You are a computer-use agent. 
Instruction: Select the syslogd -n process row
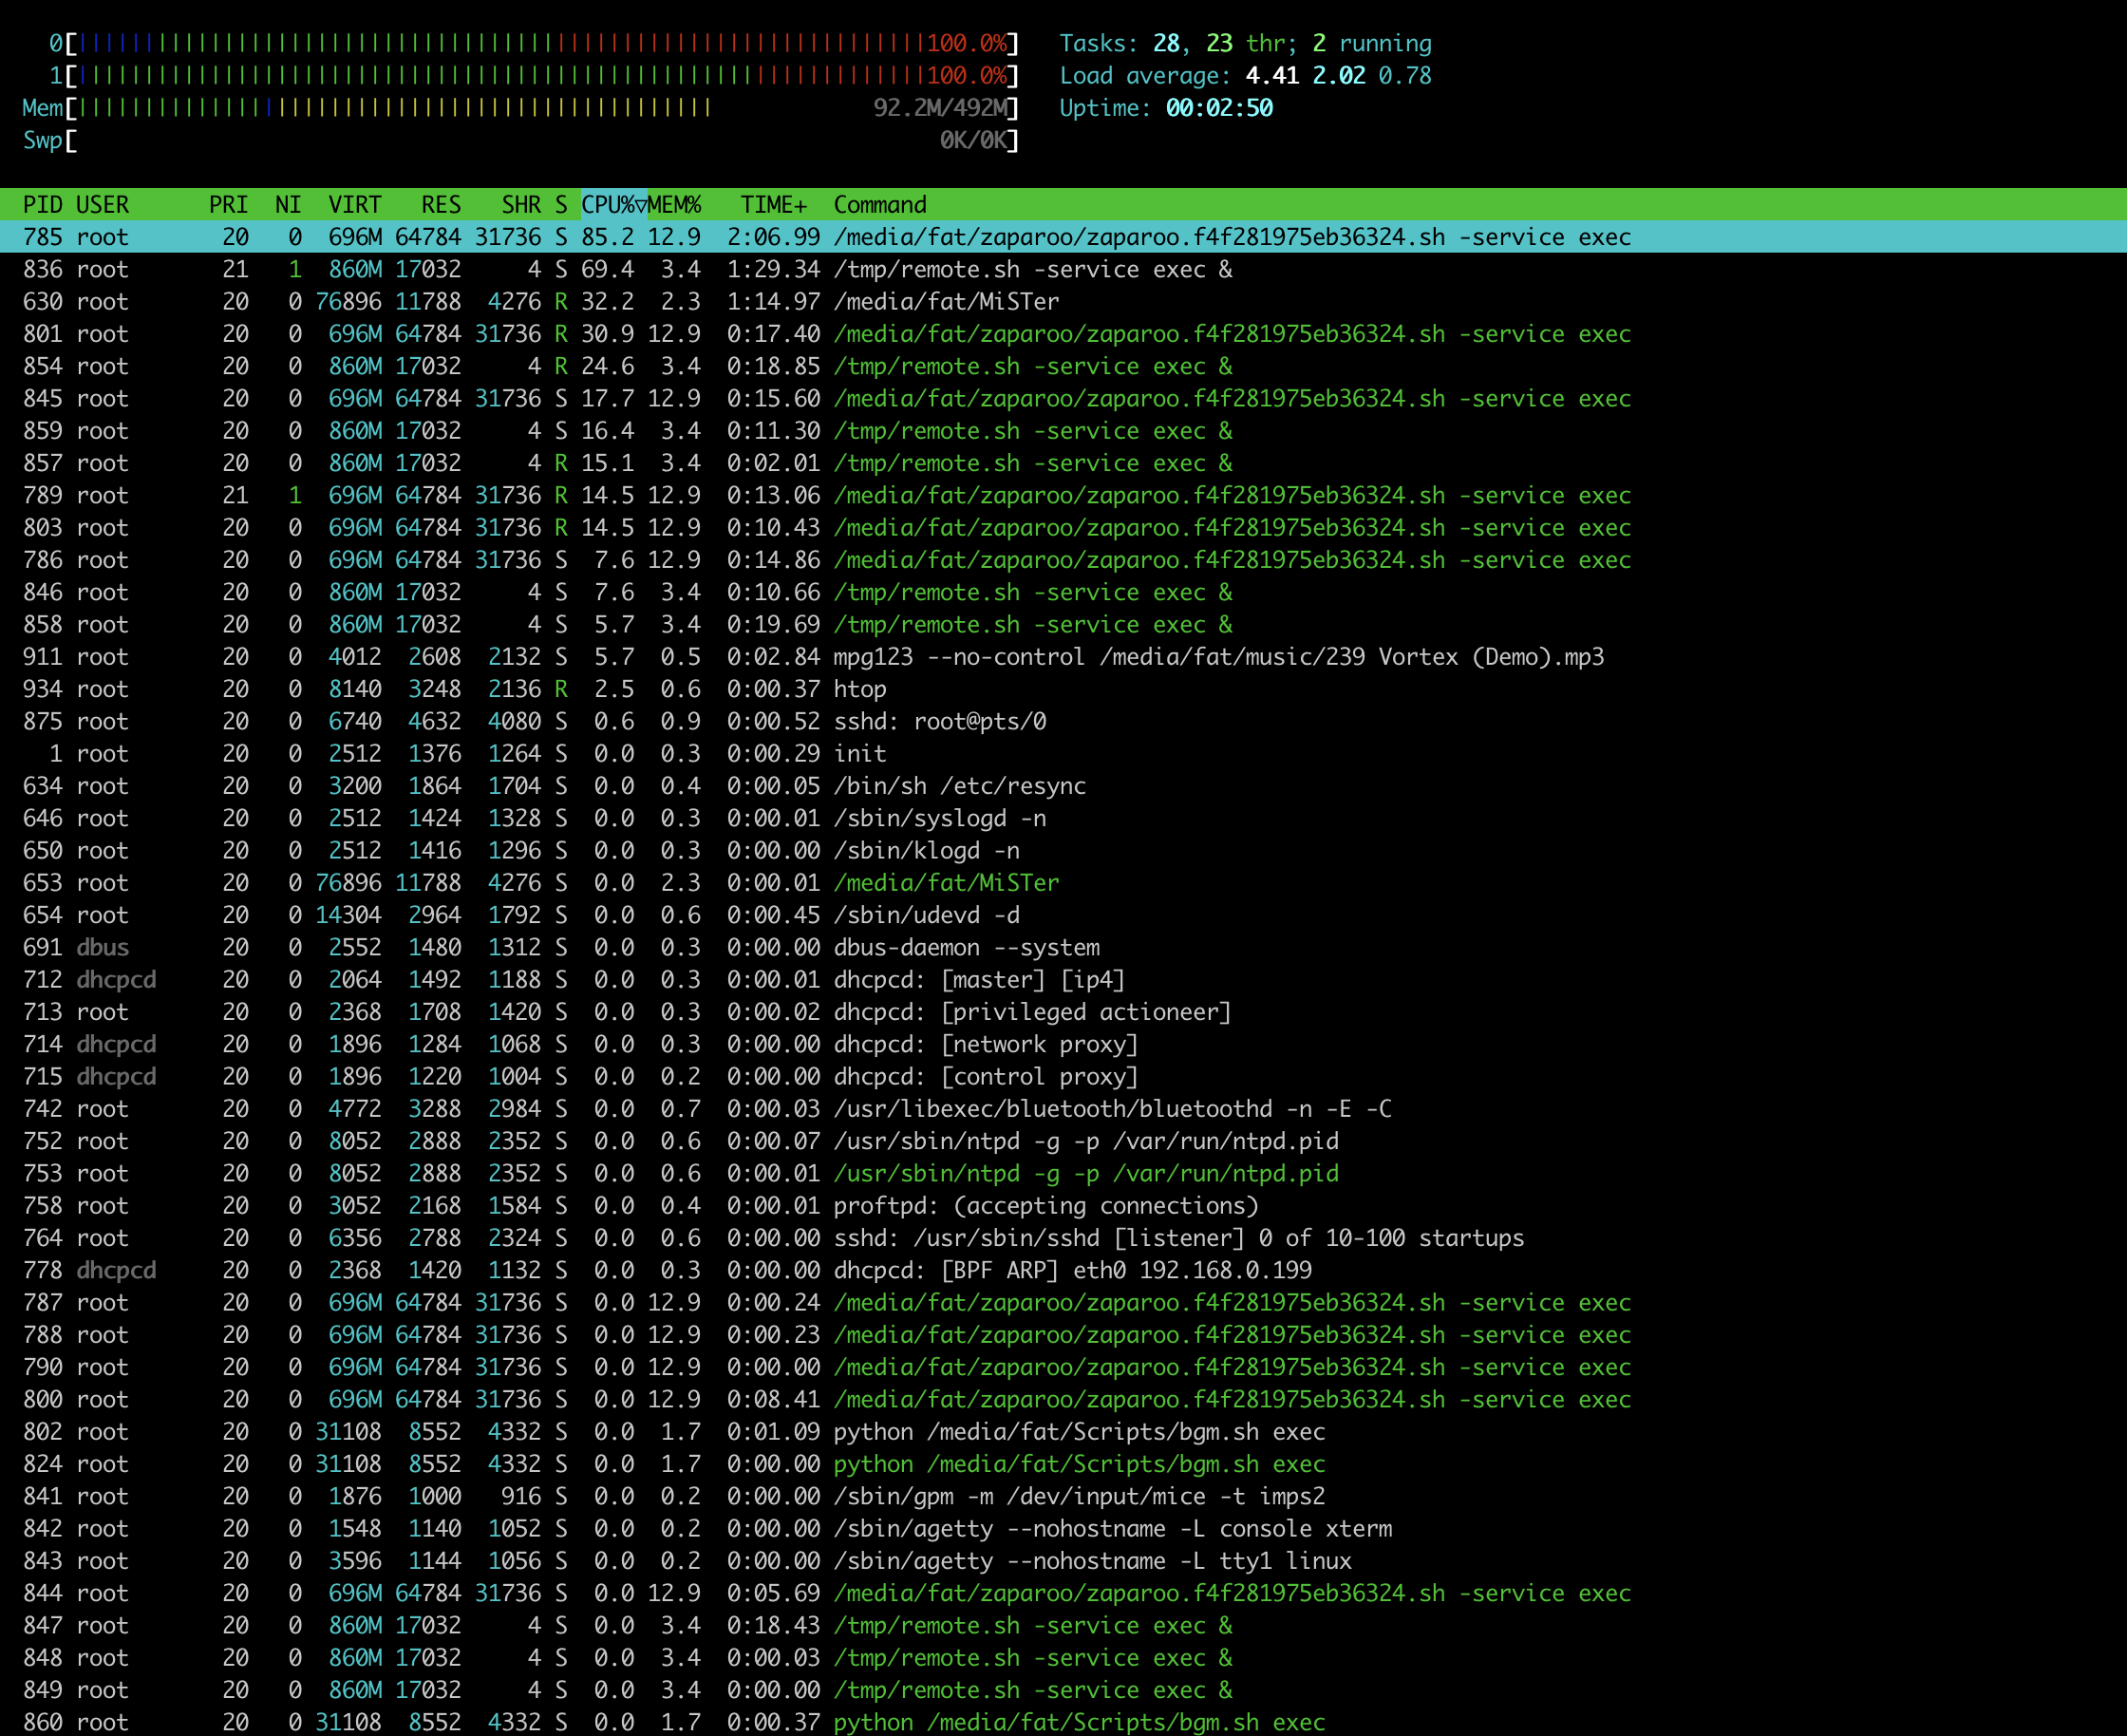click(x=1063, y=818)
